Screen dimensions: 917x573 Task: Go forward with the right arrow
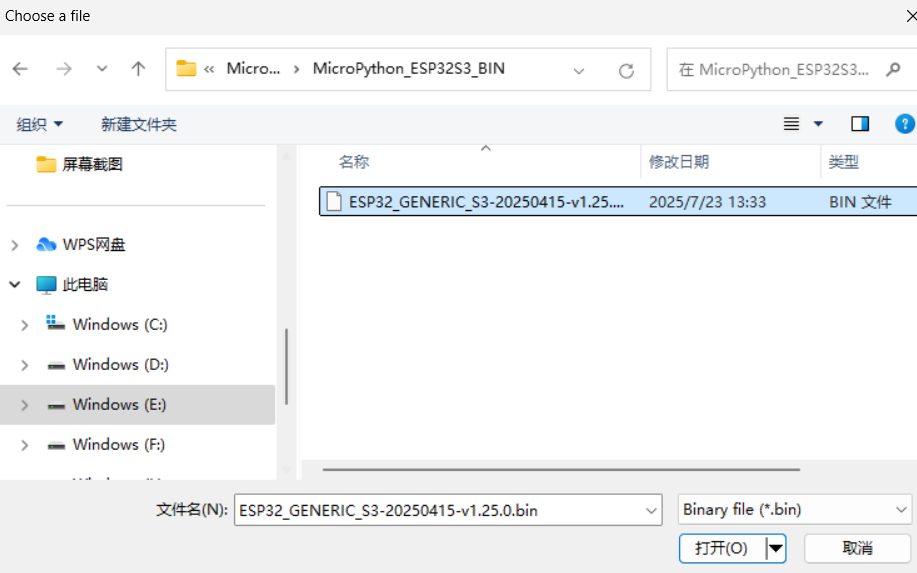(64, 69)
